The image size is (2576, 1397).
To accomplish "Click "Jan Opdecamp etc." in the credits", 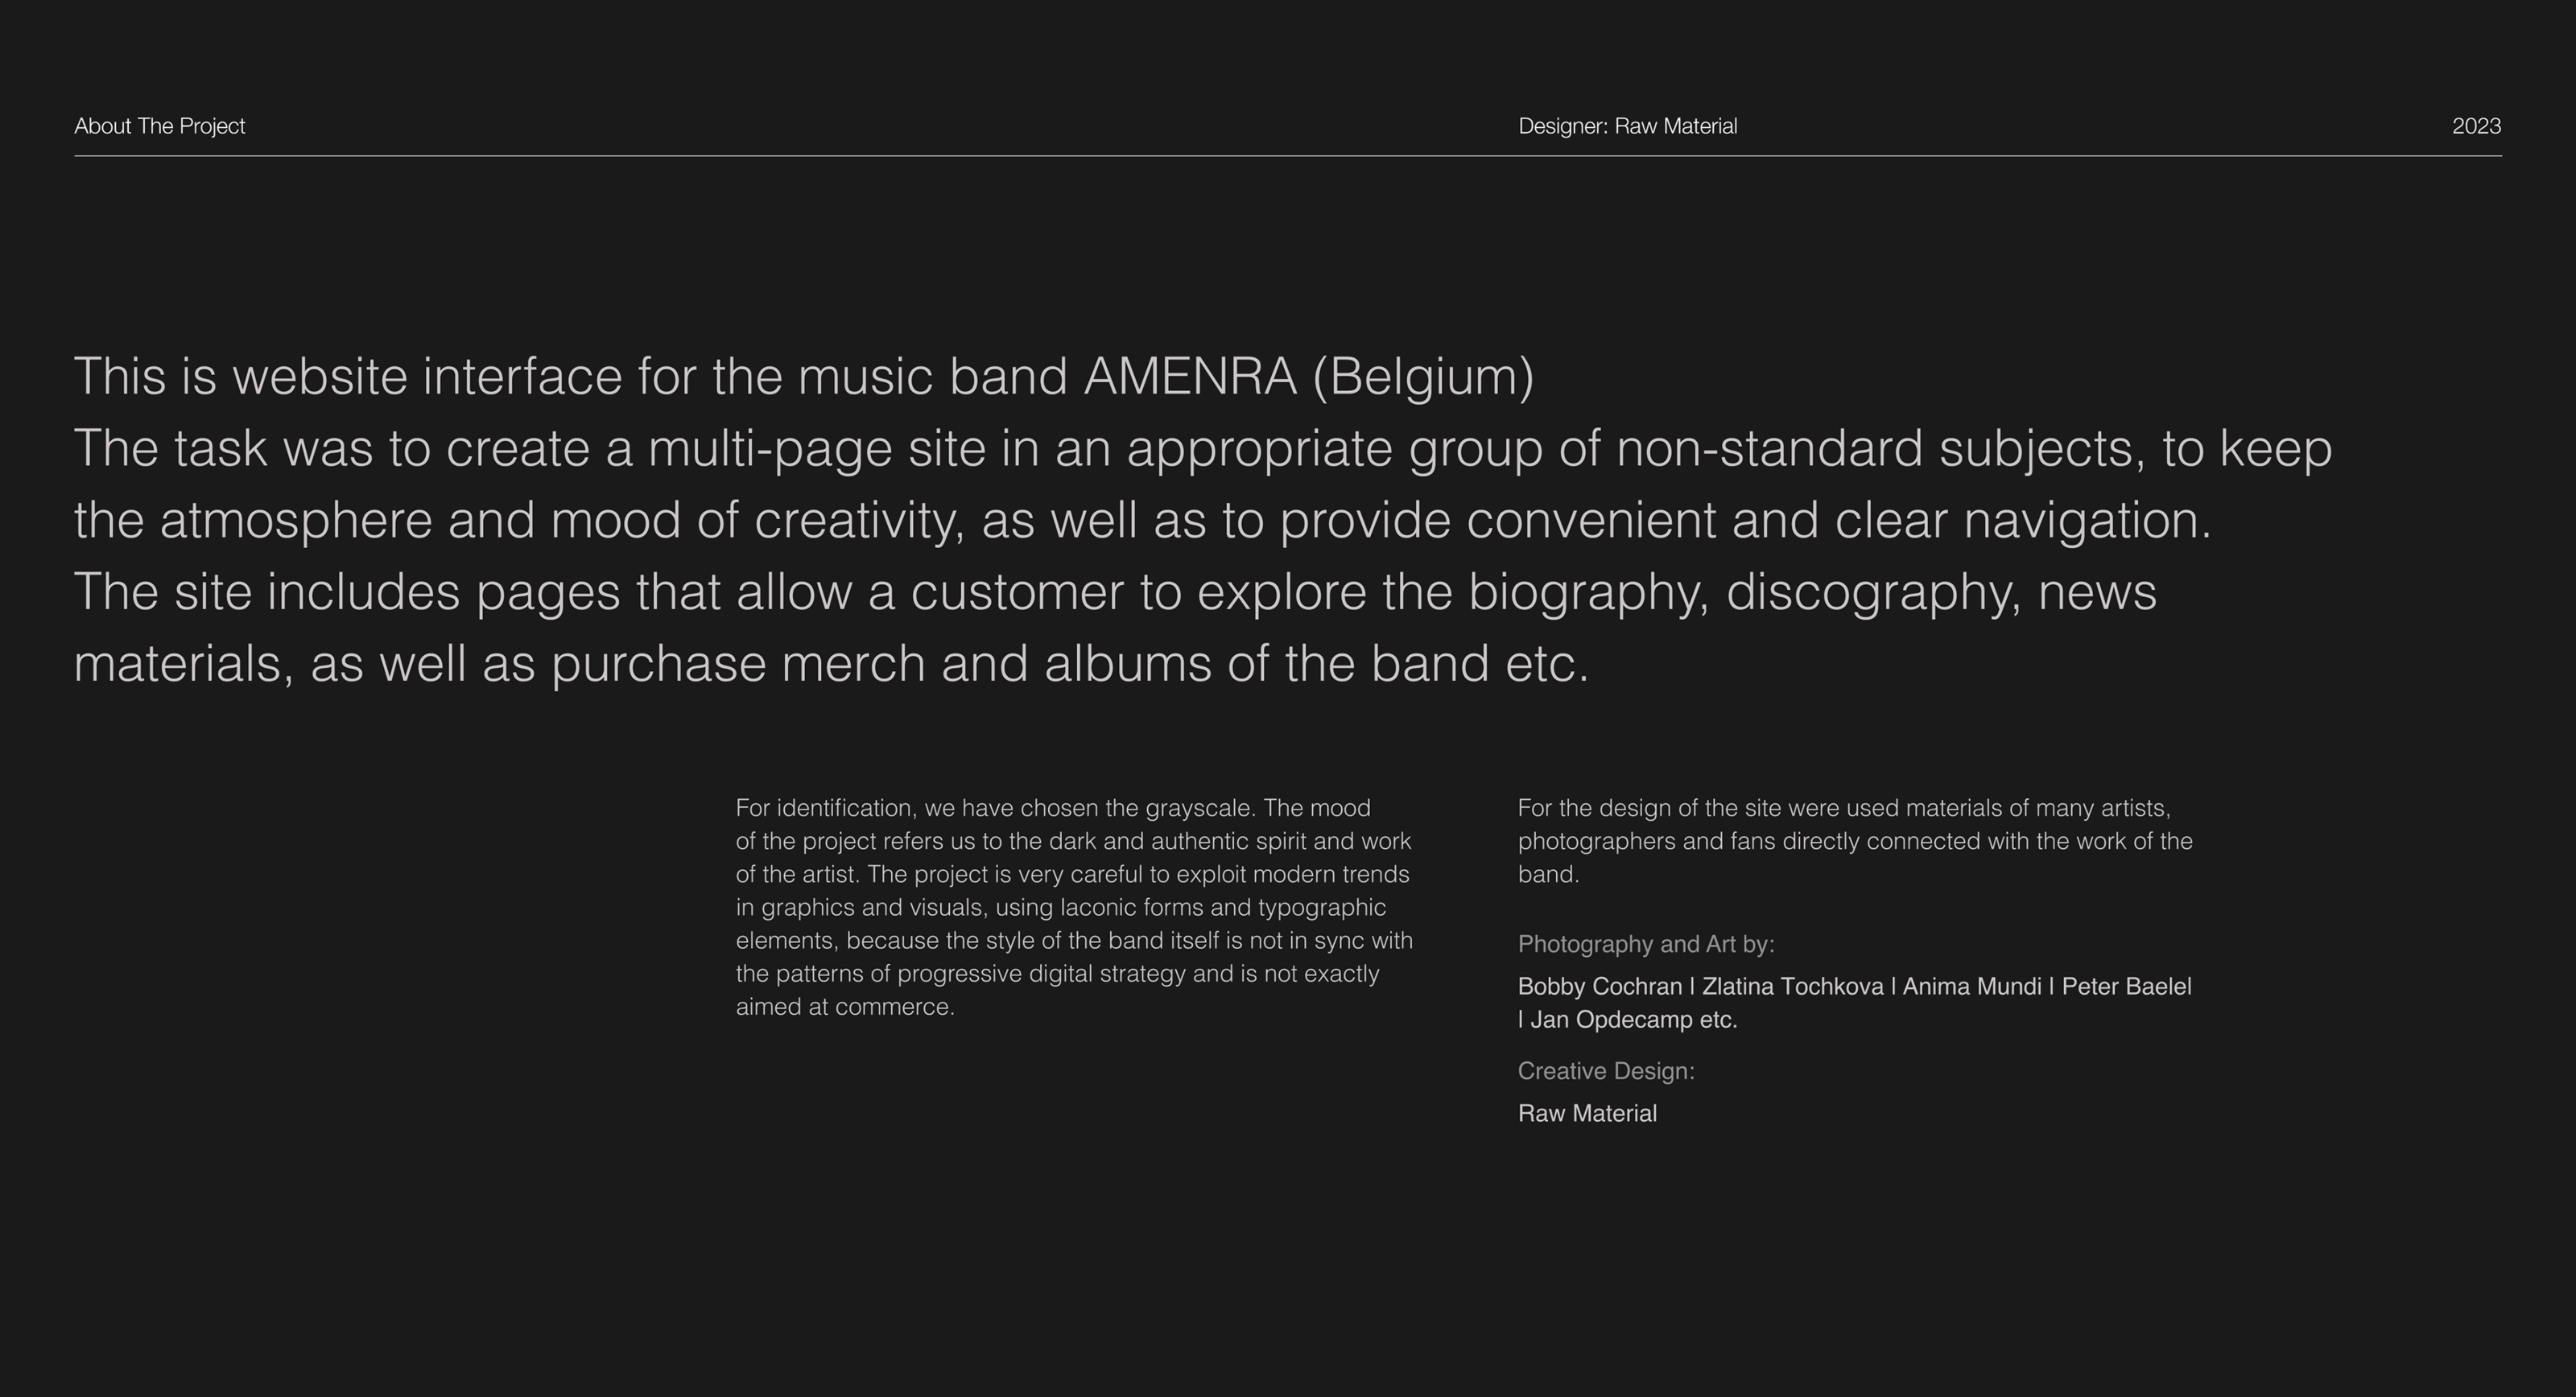I will pos(1633,1020).
